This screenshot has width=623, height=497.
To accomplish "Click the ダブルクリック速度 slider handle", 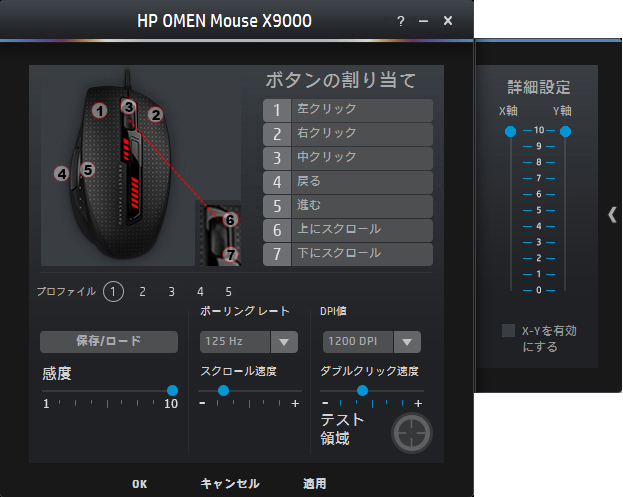I will [362, 391].
